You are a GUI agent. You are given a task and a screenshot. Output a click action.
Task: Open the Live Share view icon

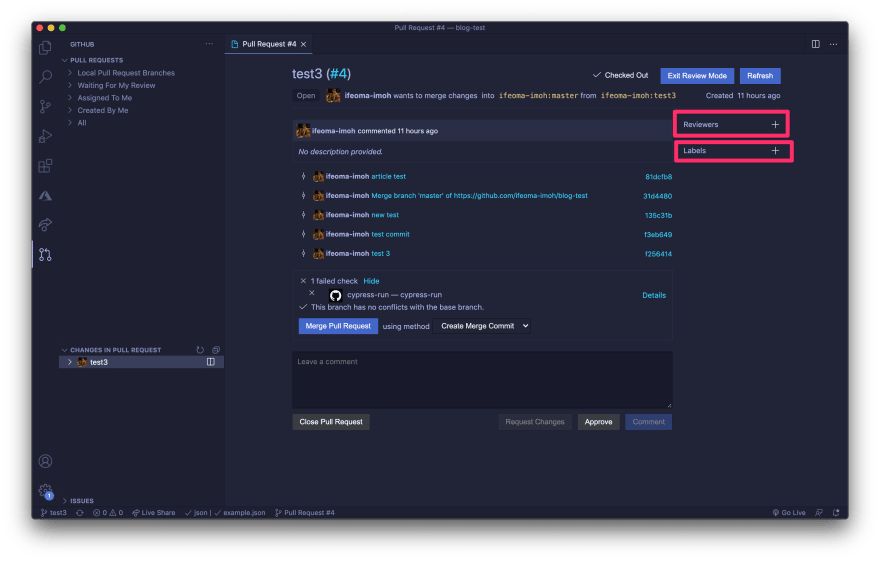pos(45,225)
